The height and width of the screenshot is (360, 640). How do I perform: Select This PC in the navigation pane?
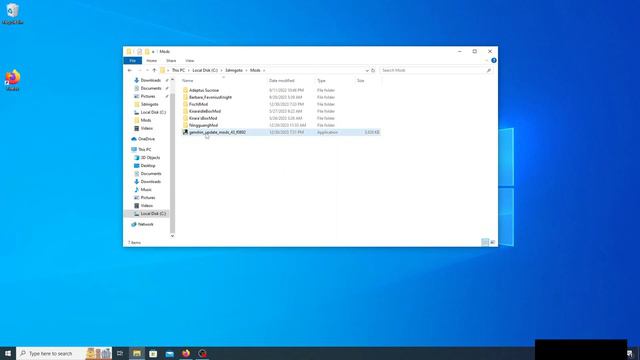tap(144, 150)
